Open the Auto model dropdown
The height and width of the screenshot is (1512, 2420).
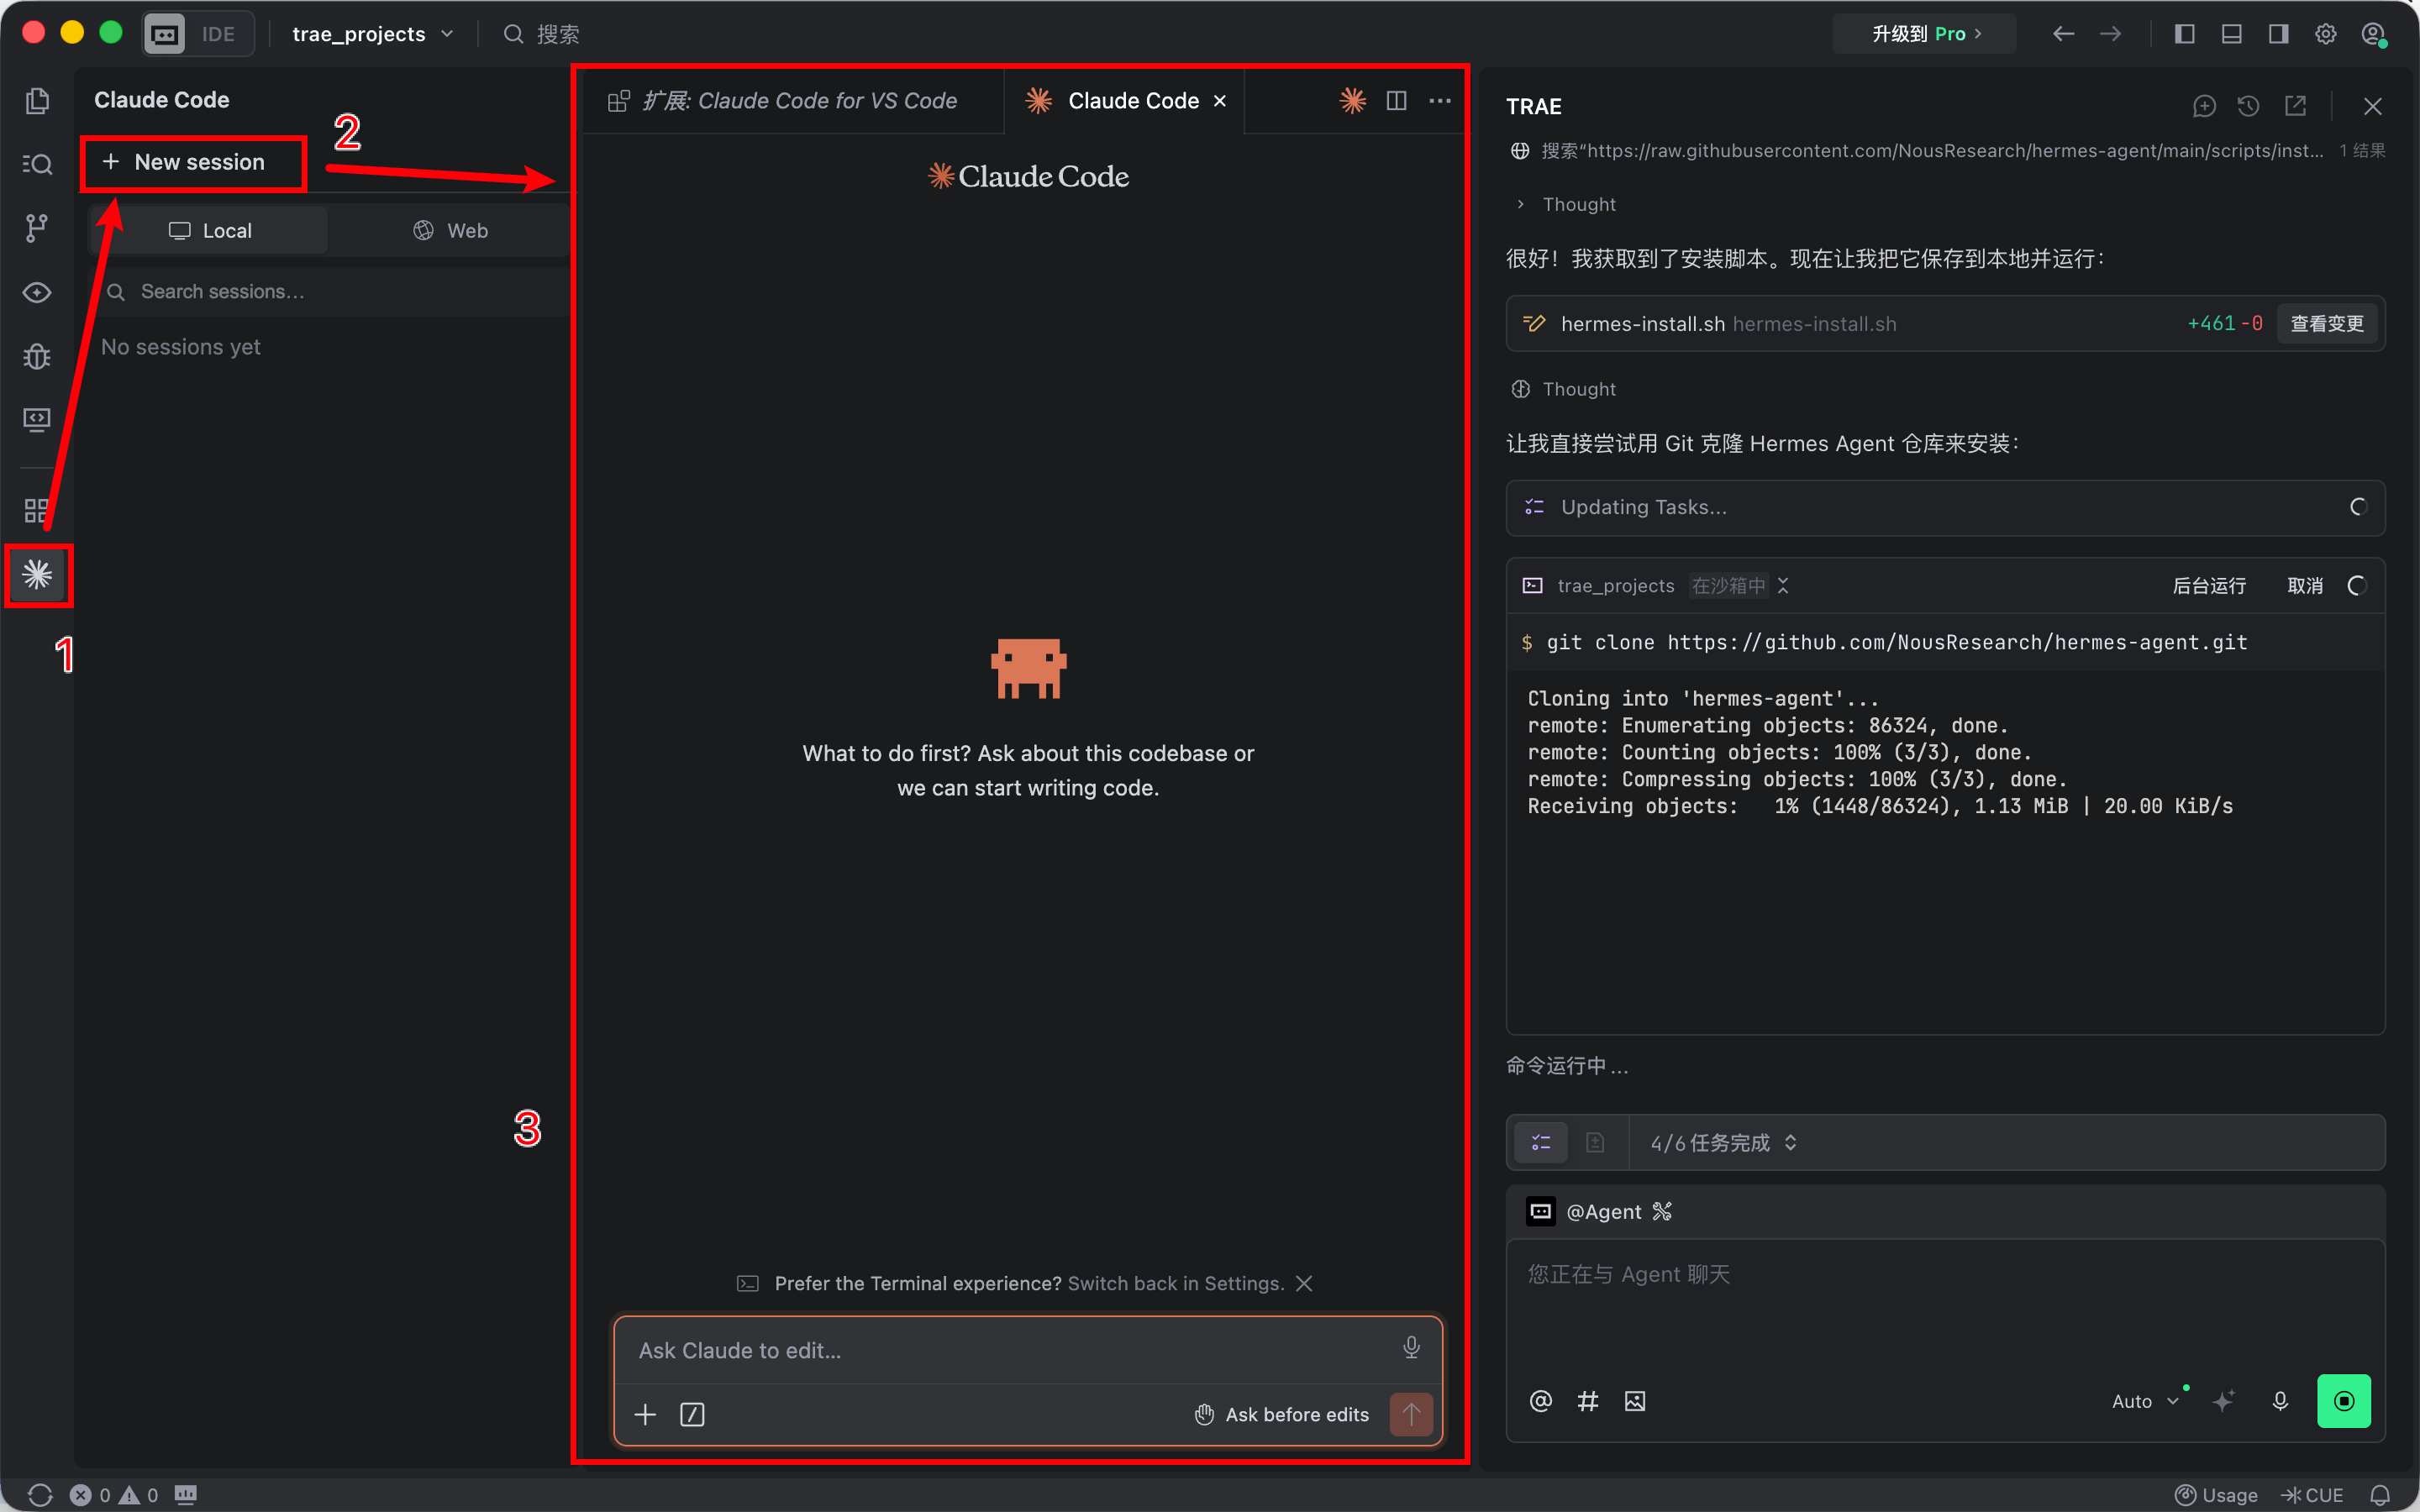tap(2145, 1401)
